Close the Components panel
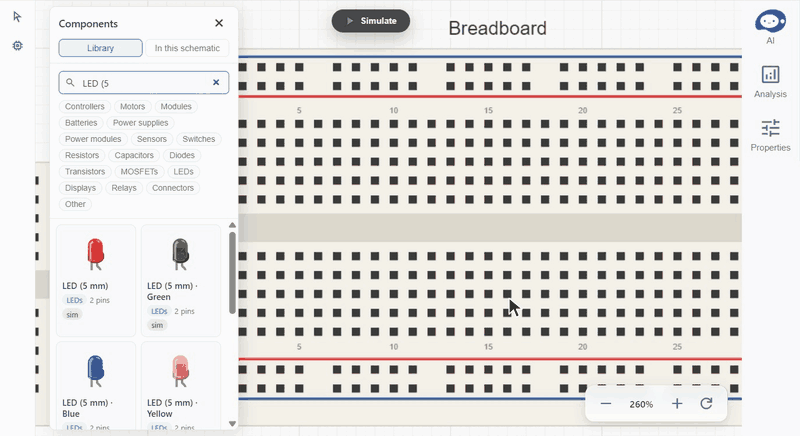Image resolution: width=800 pixels, height=436 pixels. coord(219,23)
